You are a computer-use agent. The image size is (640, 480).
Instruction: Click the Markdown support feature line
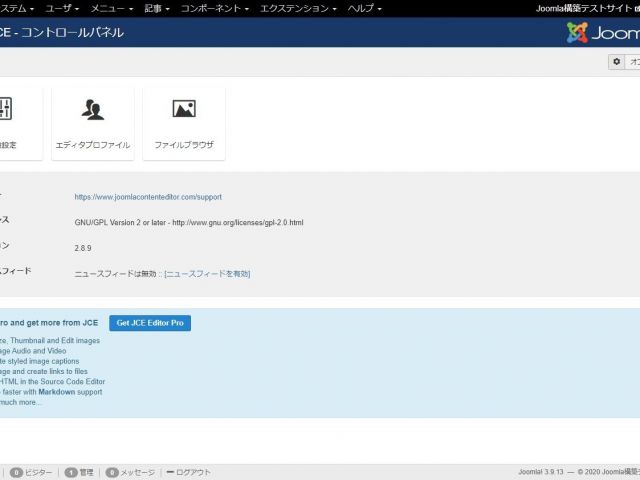(x=51, y=392)
